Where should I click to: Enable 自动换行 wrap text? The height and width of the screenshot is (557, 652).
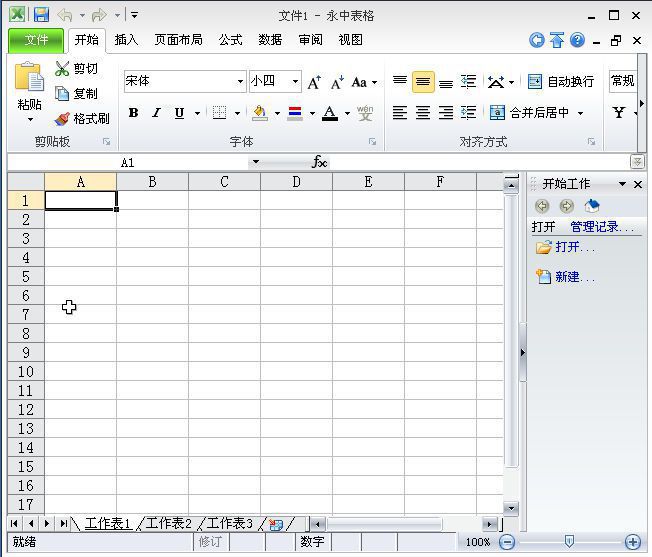(561, 82)
